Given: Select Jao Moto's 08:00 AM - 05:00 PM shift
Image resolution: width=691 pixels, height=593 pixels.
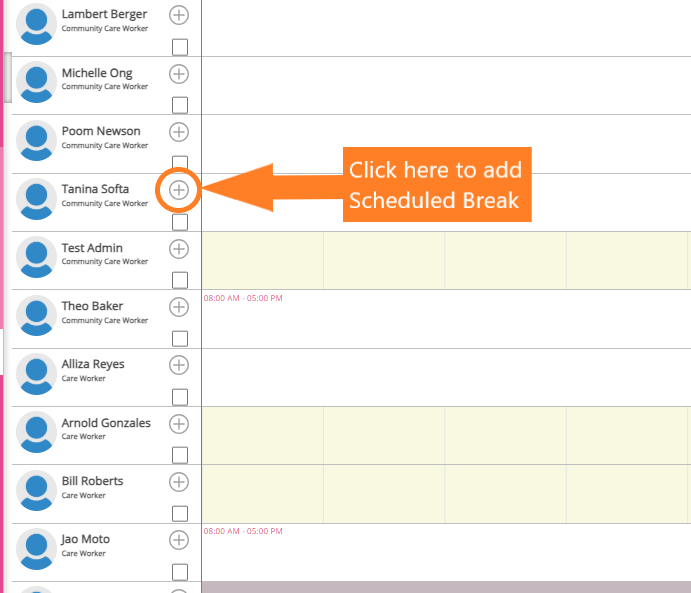Looking at the screenshot, I should pos(243,531).
